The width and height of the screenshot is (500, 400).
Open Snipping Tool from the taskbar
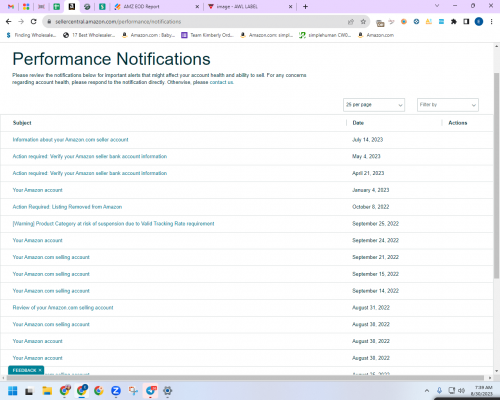[x=133, y=391]
